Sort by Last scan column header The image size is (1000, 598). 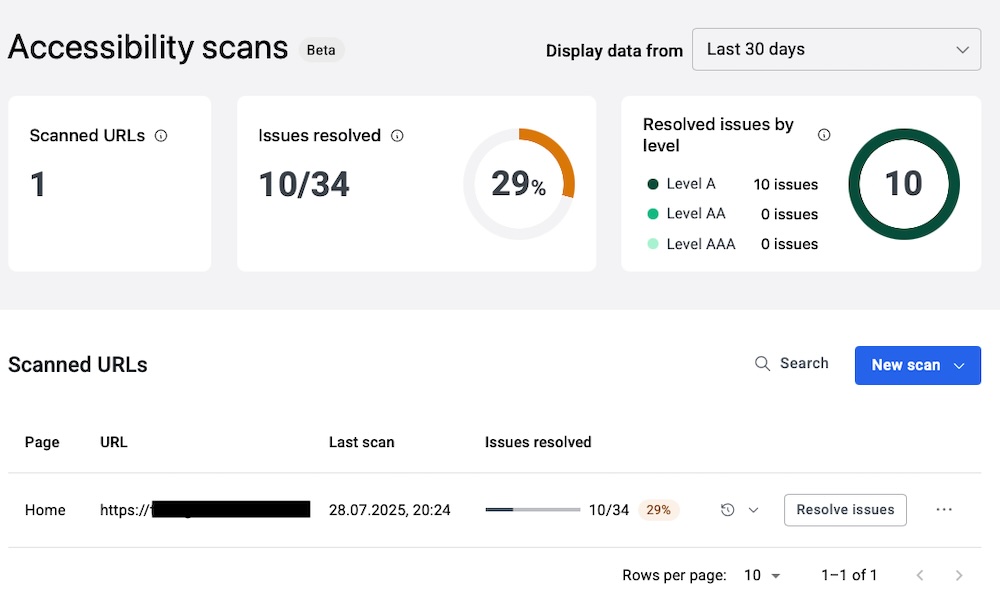click(361, 442)
